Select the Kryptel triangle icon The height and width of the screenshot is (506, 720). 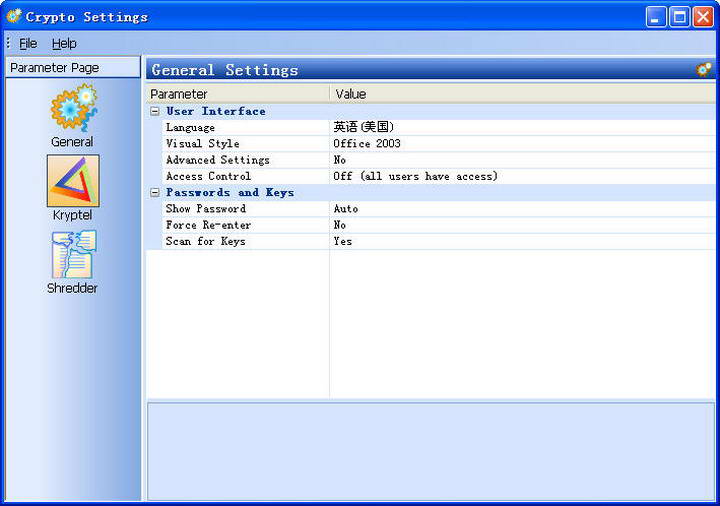pyautogui.click(x=73, y=181)
